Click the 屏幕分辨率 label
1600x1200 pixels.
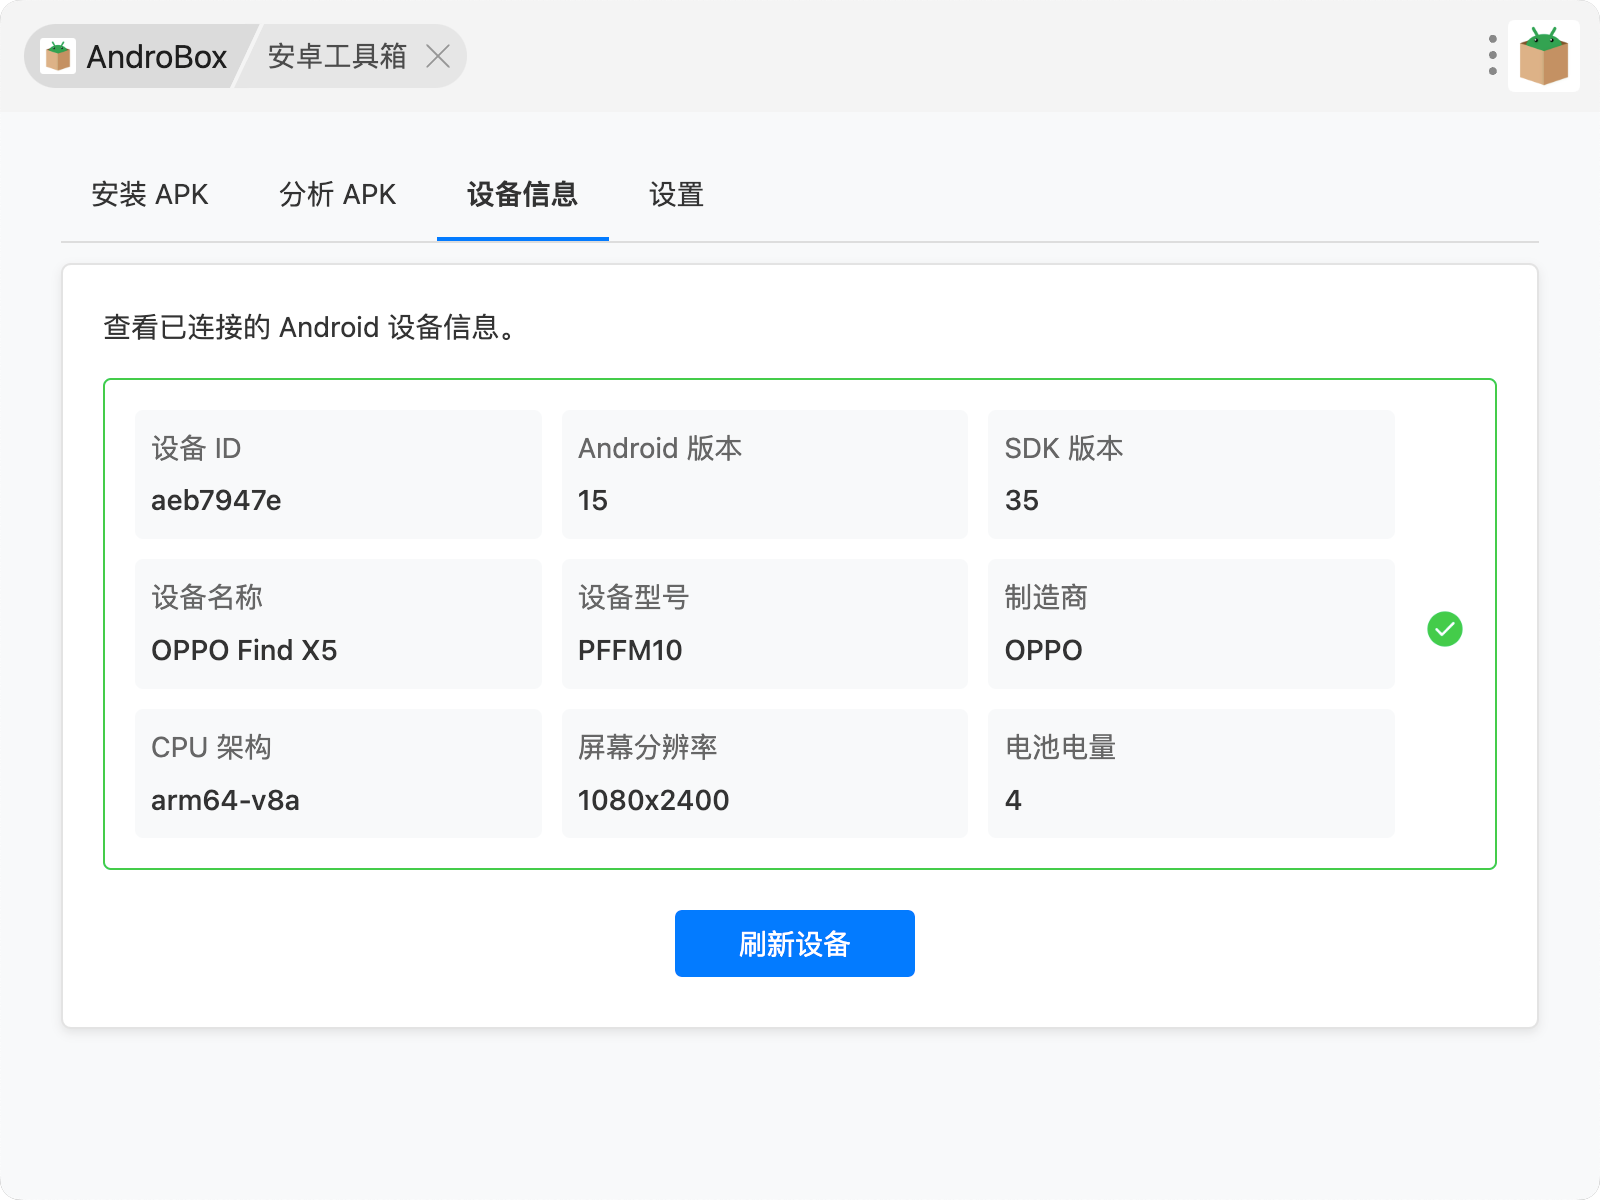point(648,747)
